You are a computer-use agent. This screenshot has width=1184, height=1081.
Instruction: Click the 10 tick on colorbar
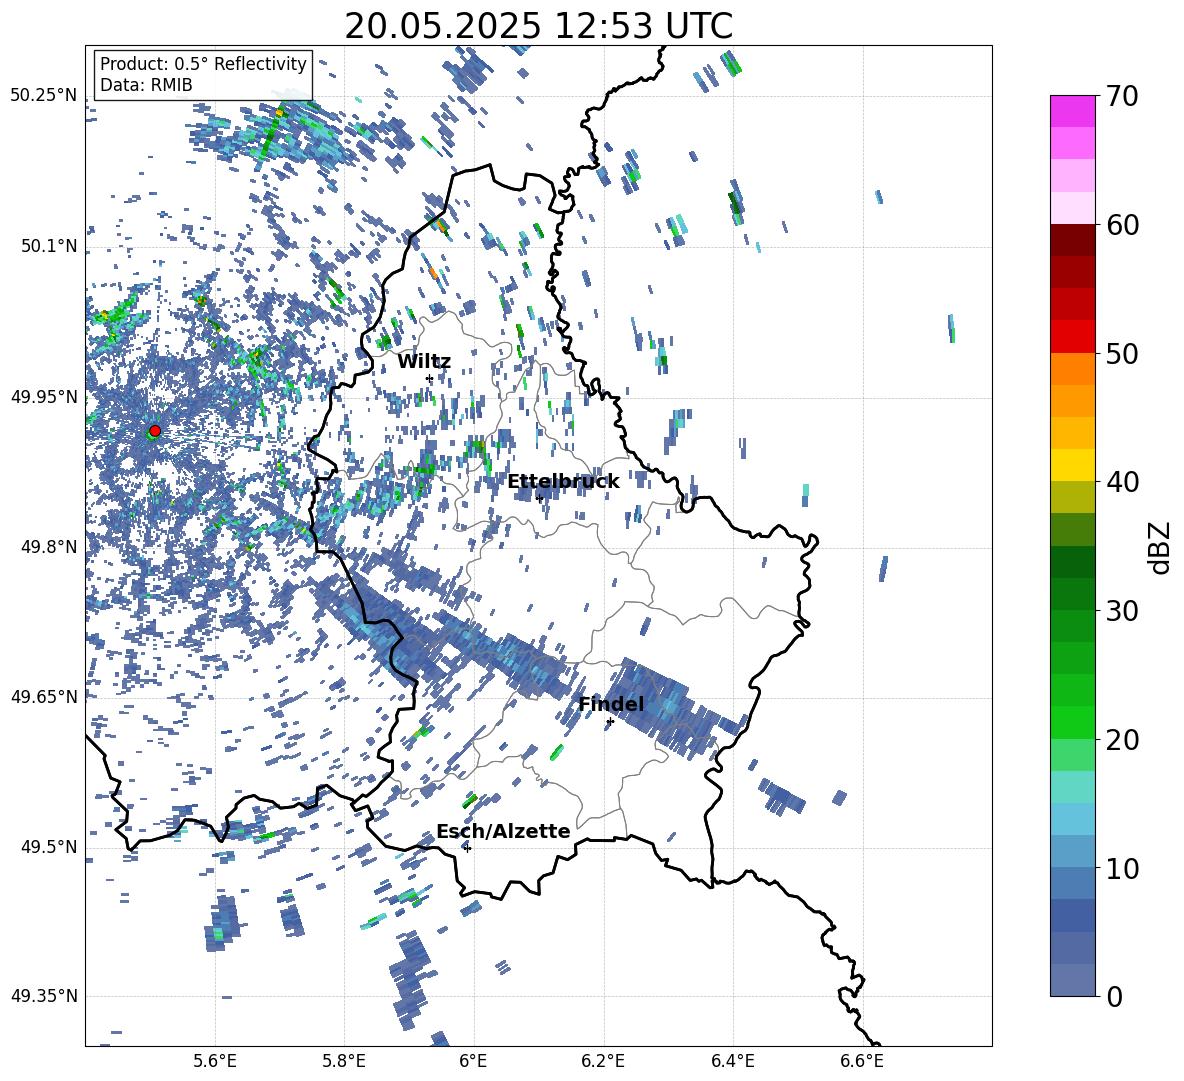point(1121,868)
